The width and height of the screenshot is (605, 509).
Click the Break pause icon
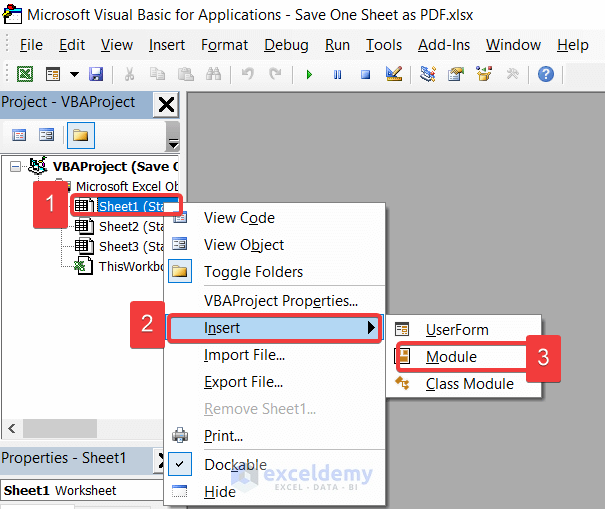pyautogui.click(x=337, y=74)
